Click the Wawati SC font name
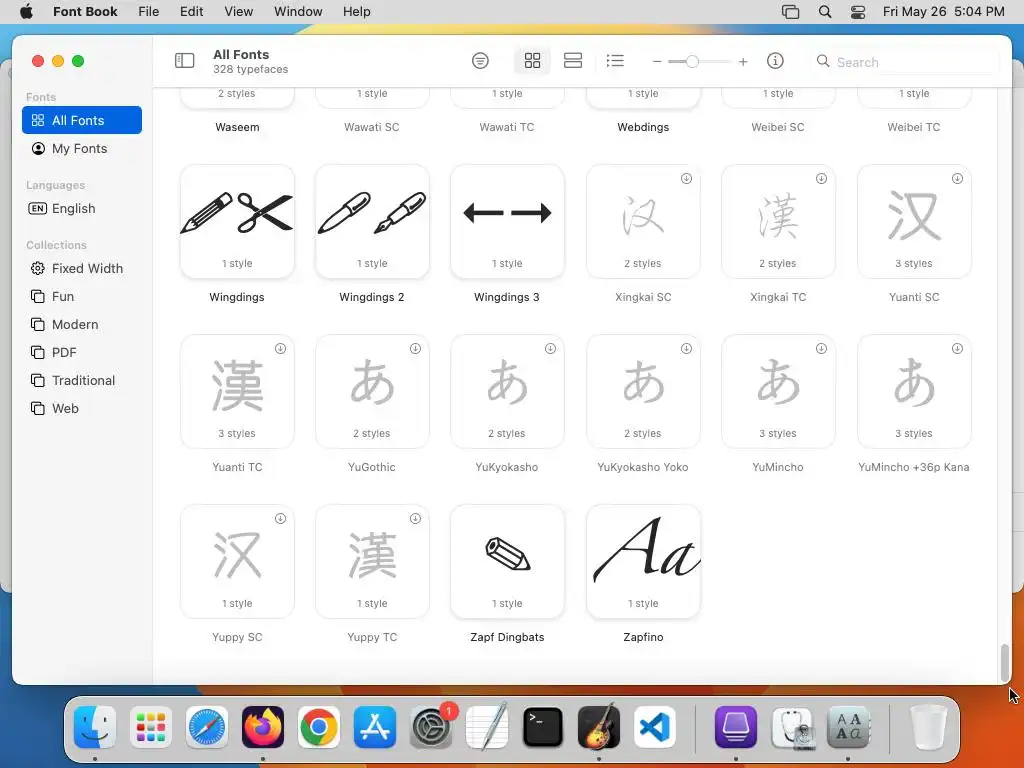Image resolution: width=1024 pixels, height=768 pixels. click(x=372, y=127)
